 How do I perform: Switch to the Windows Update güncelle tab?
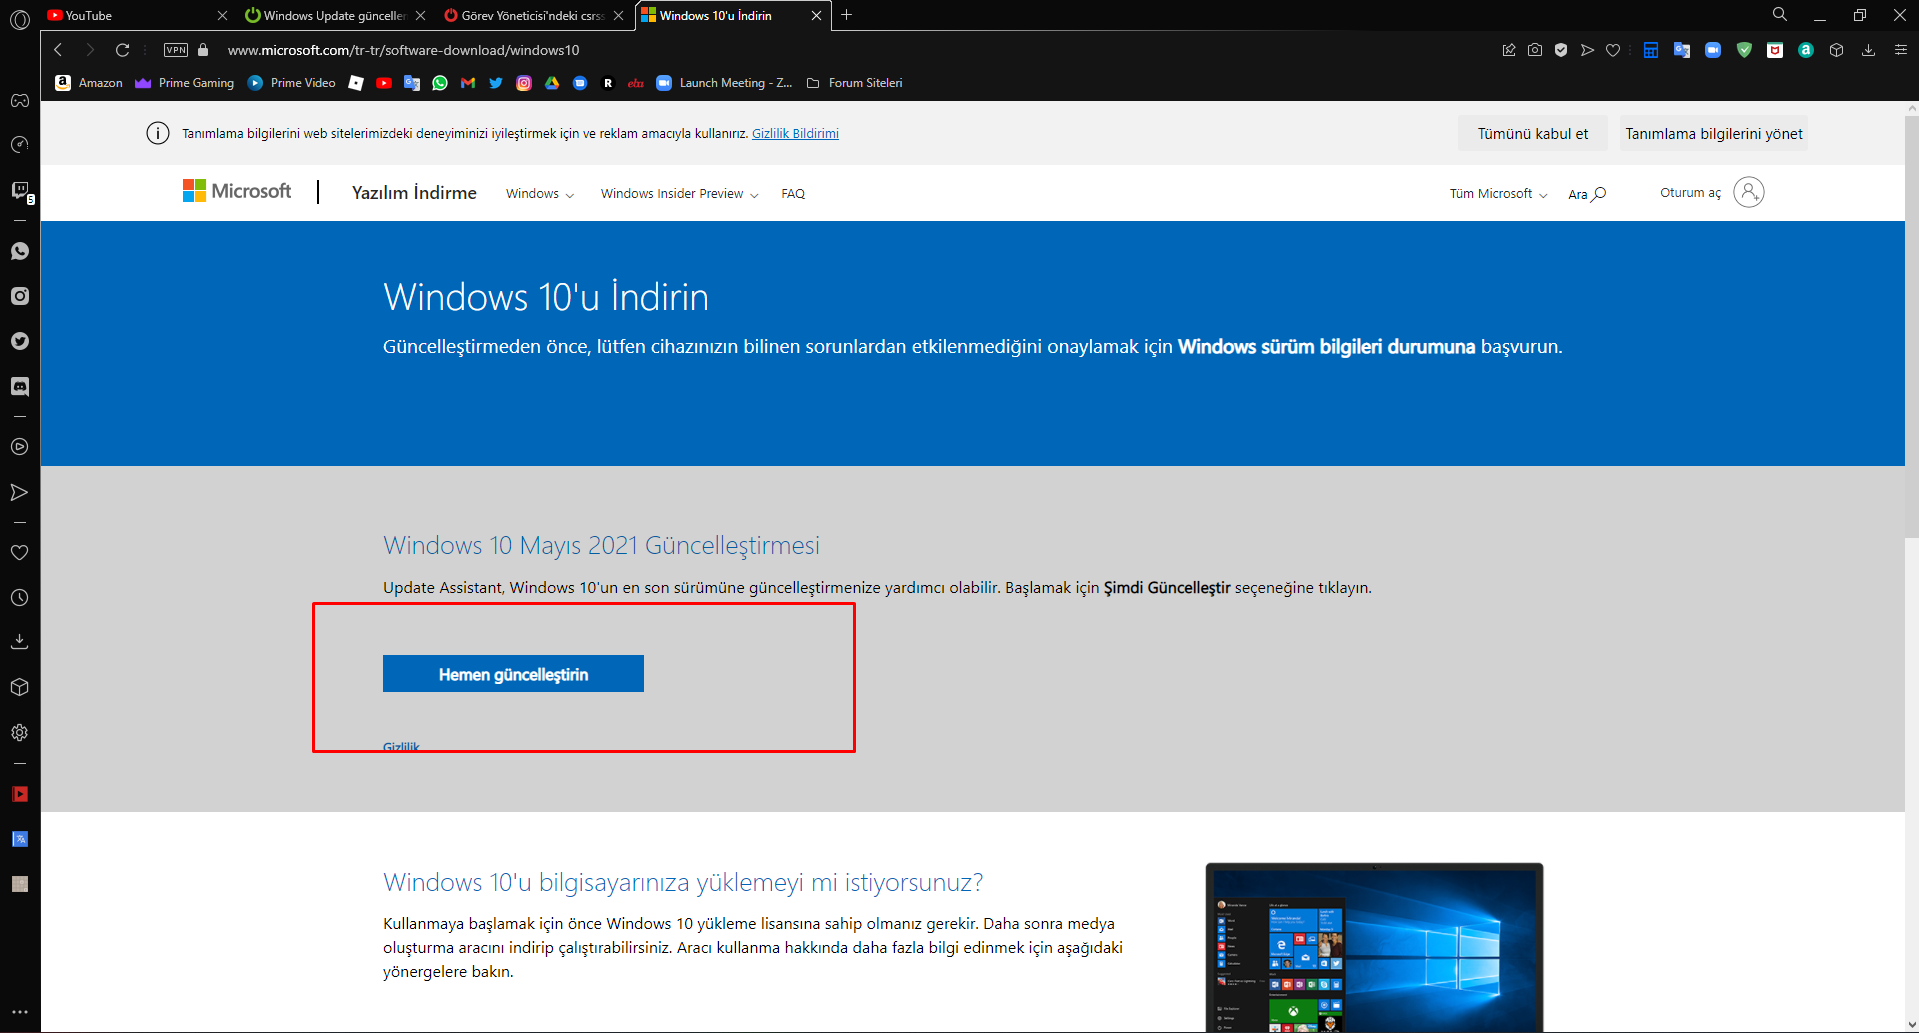click(x=335, y=15)
